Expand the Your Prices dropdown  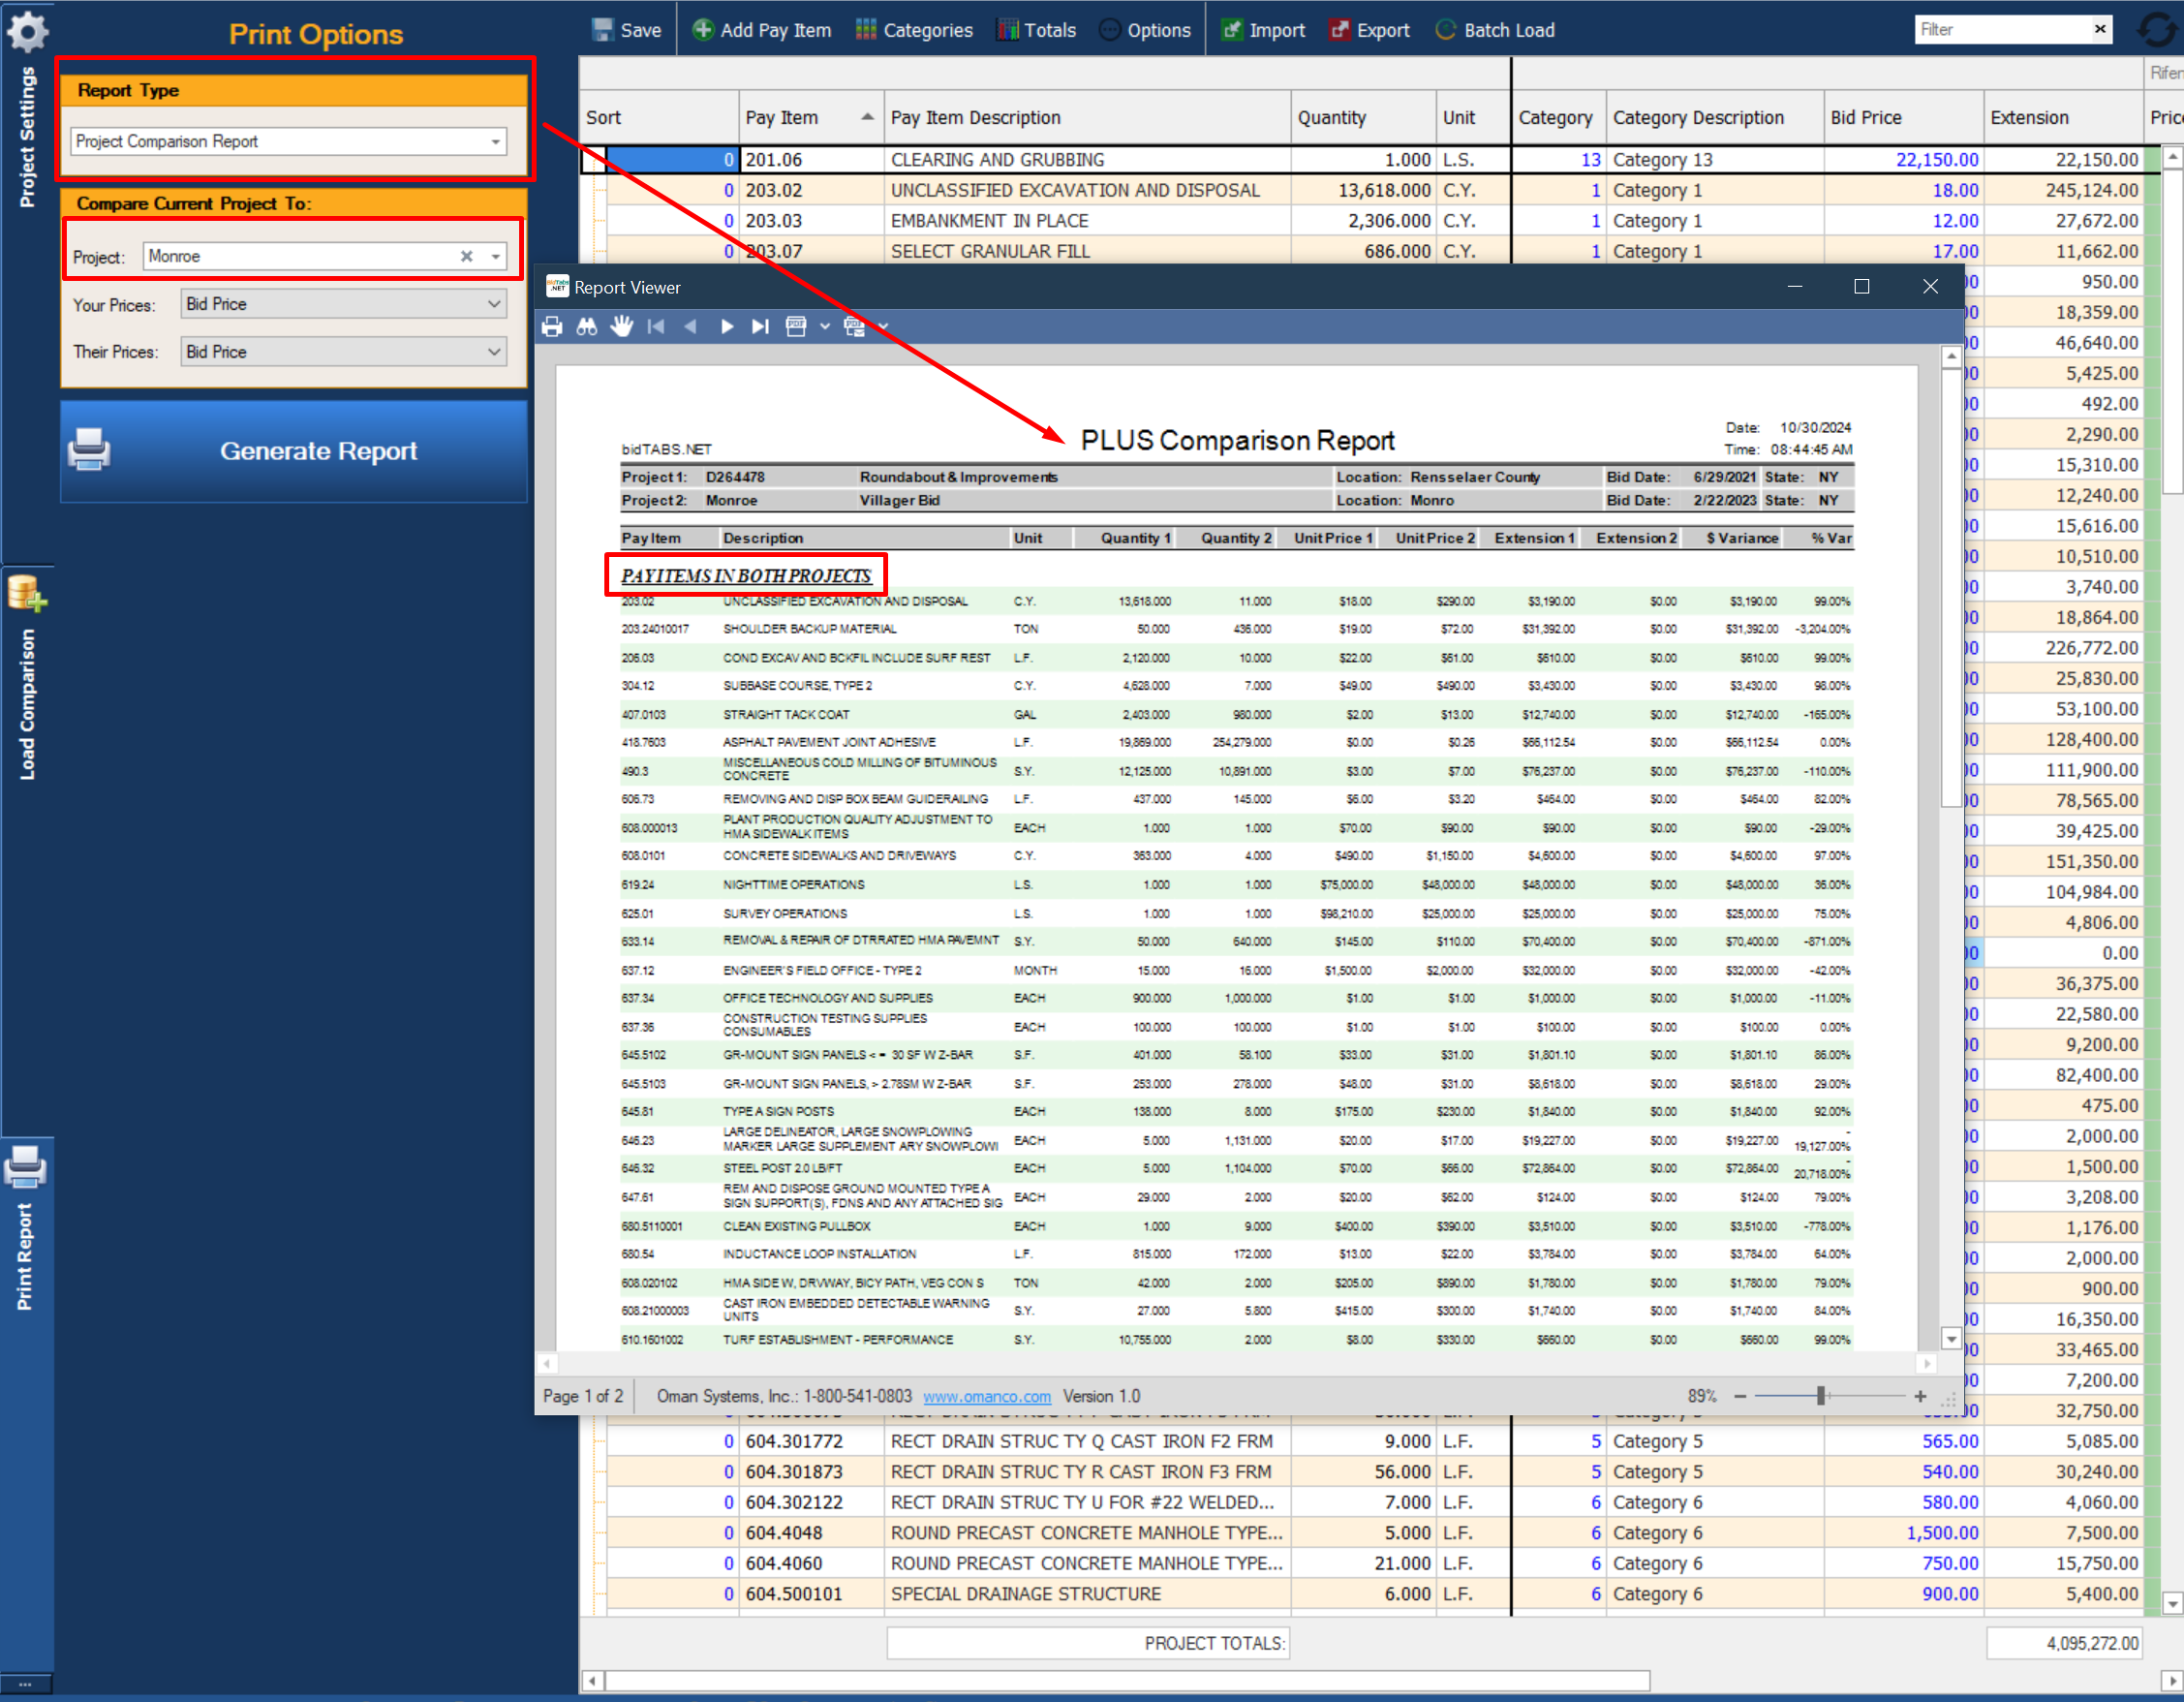tap(494, 304)
